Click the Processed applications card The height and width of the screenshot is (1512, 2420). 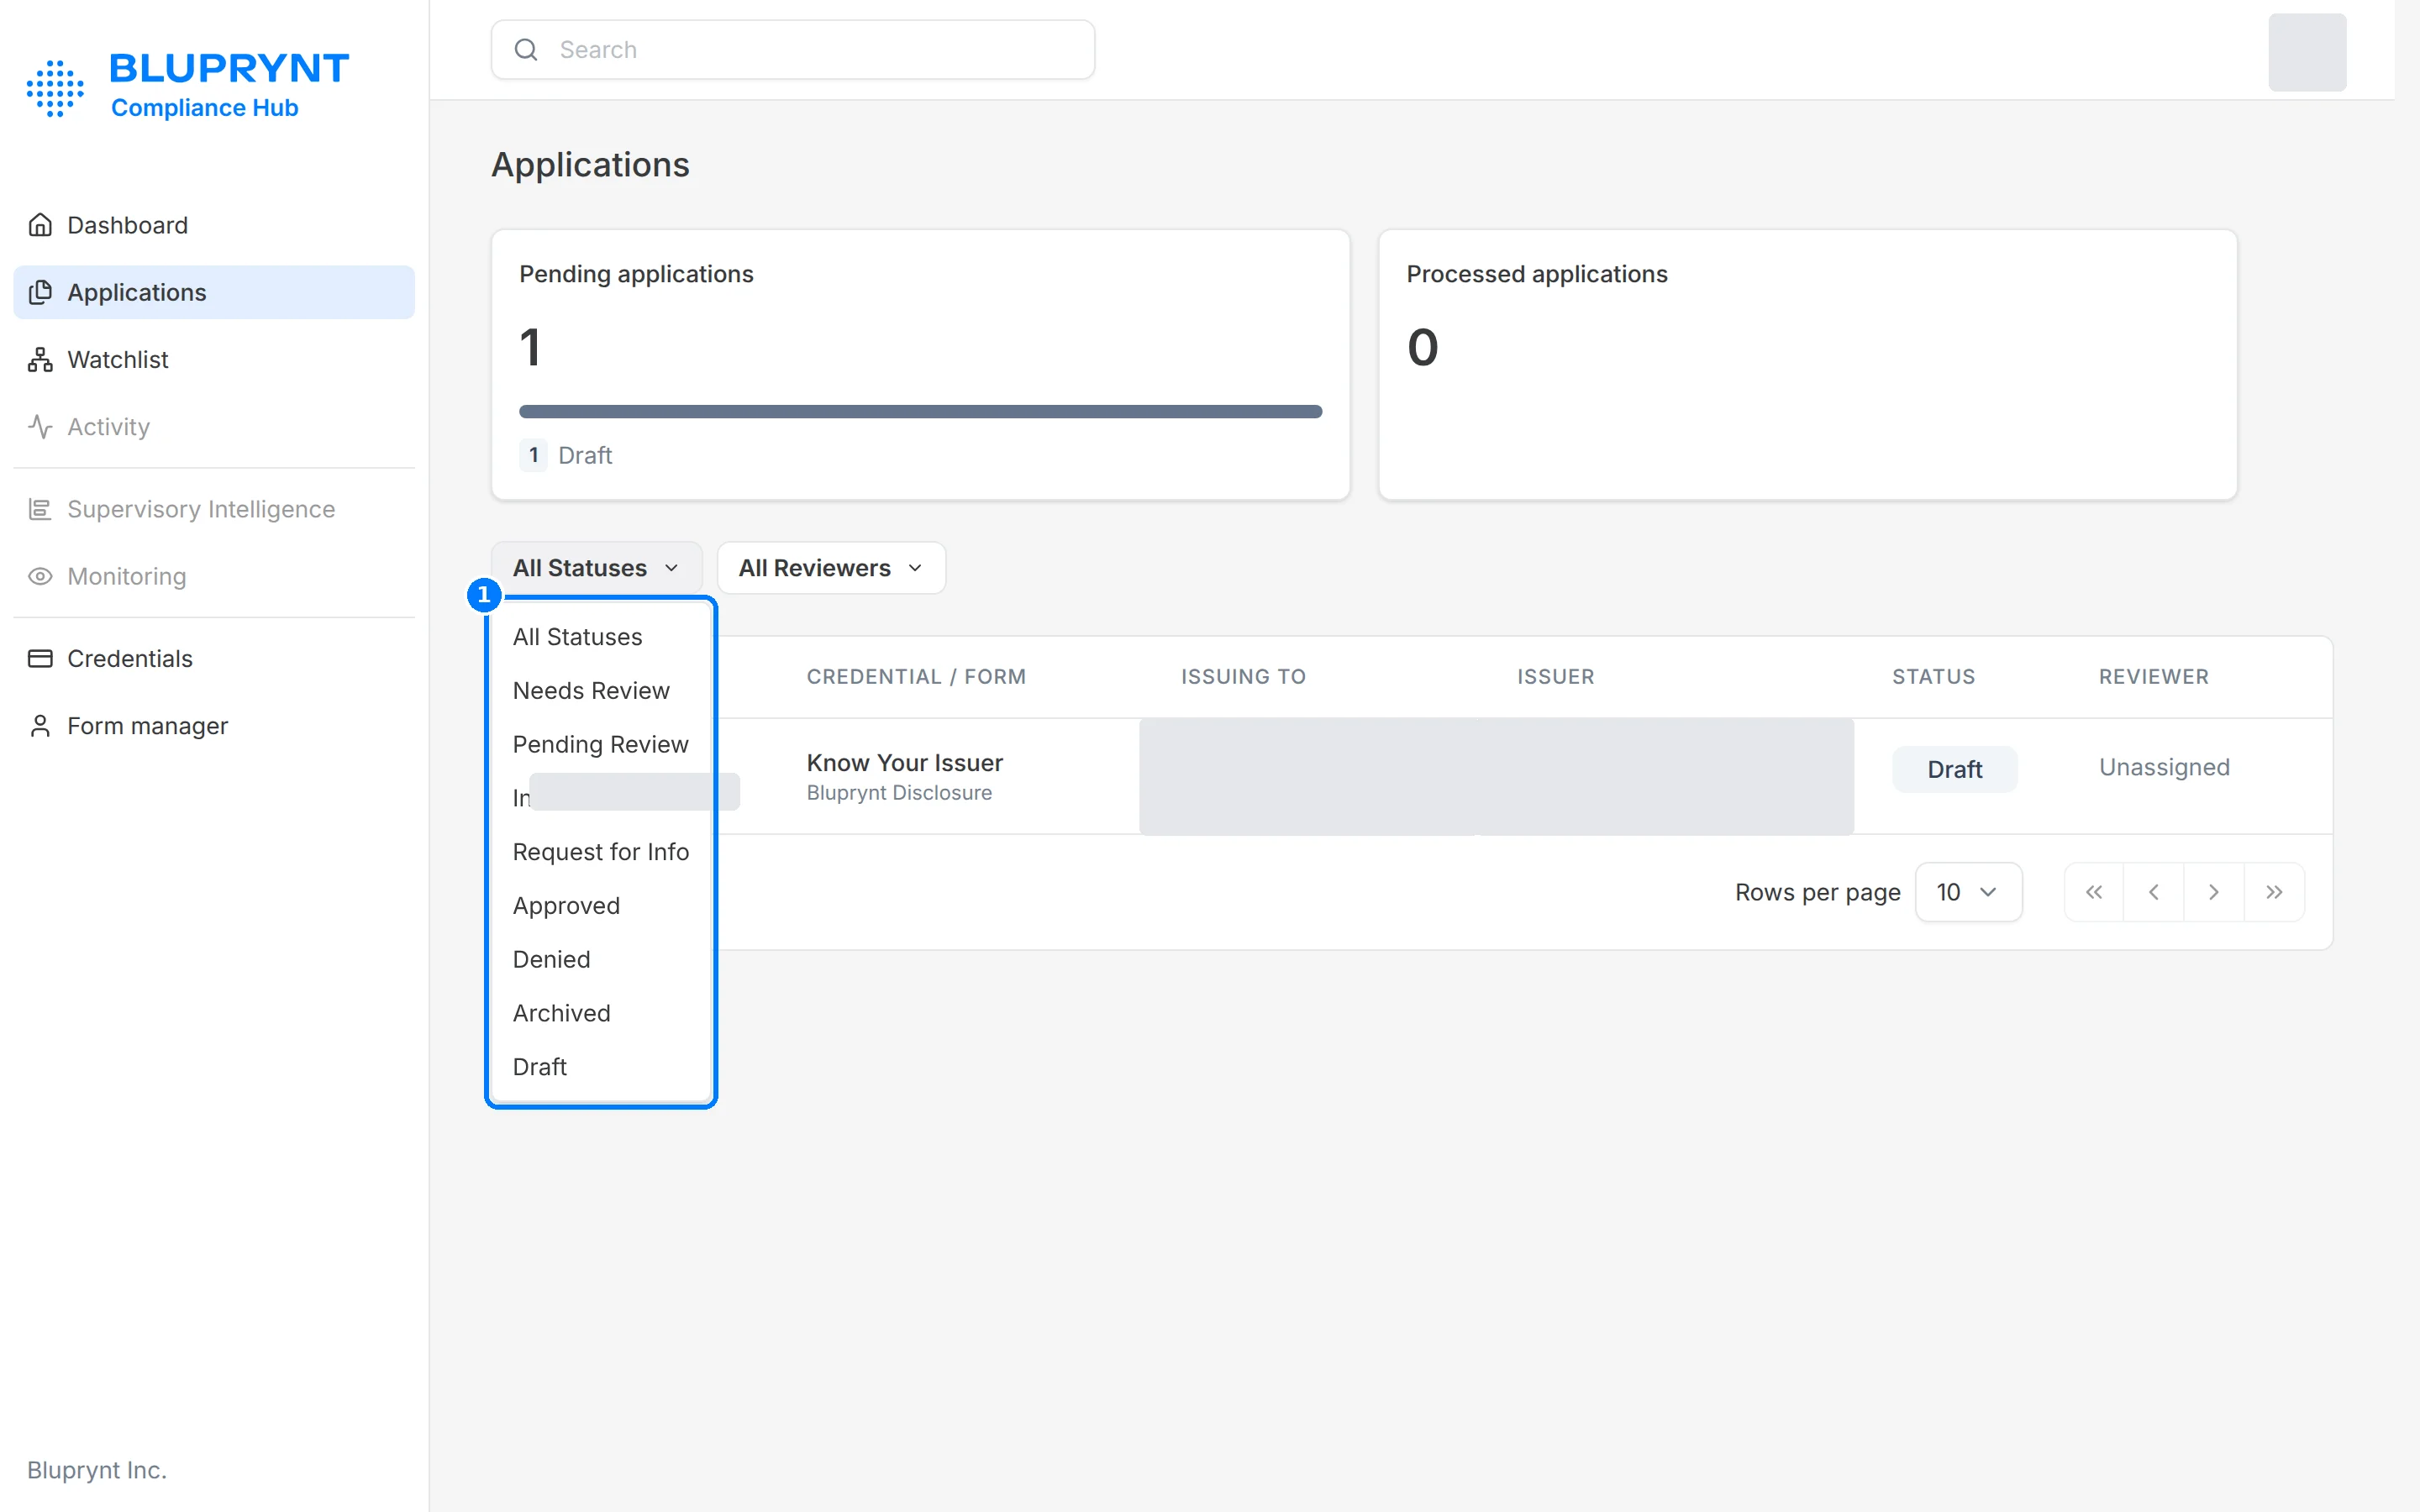(1807, 365)
